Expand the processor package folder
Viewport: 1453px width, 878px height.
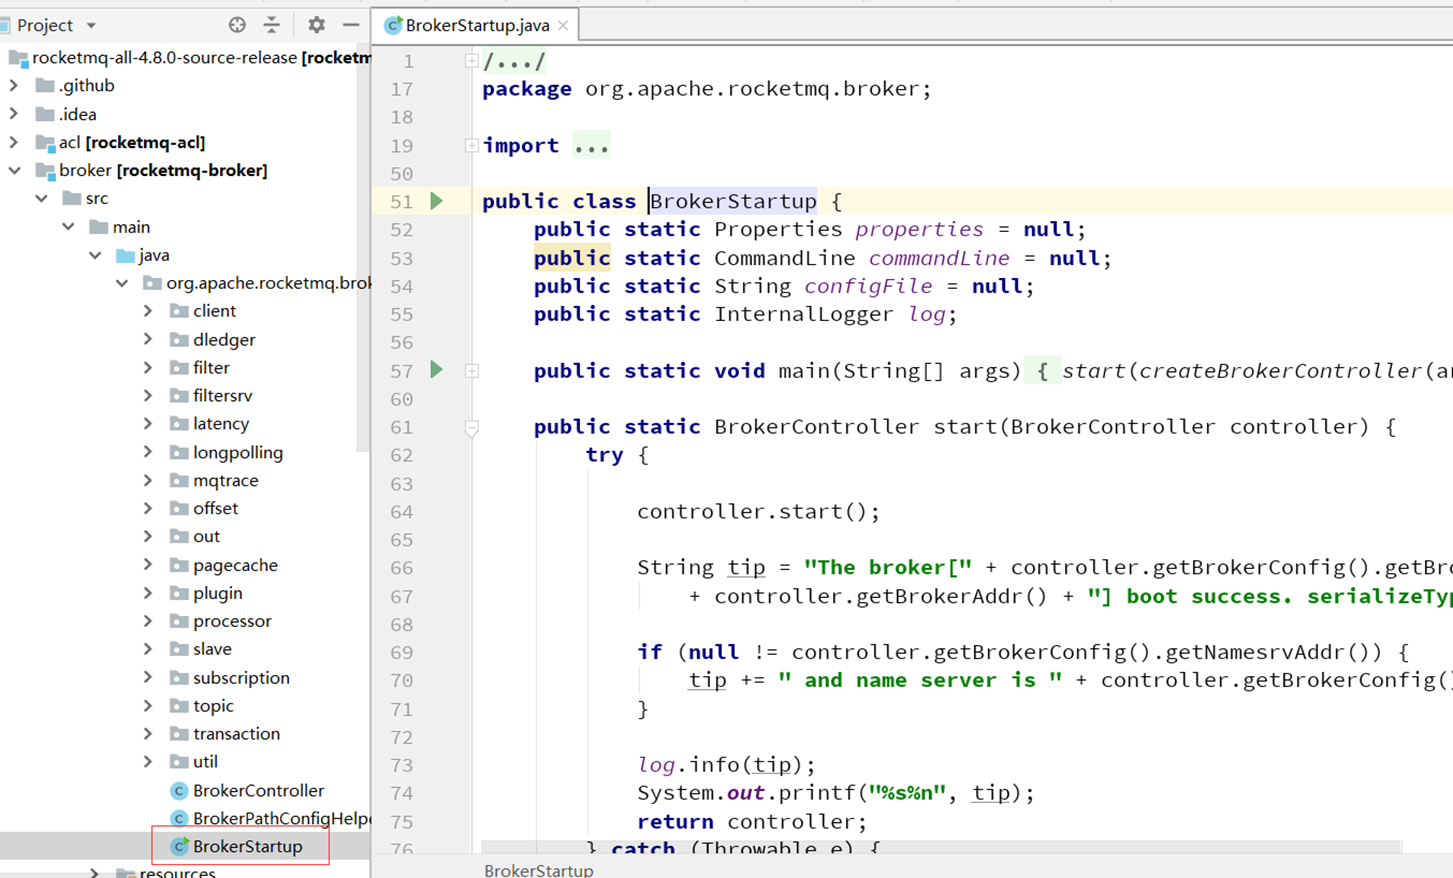click(x=148, y=621)
